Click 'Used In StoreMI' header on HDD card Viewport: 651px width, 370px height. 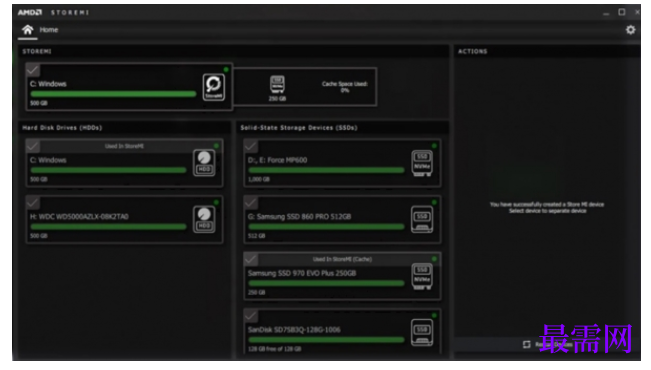(124, 146)
